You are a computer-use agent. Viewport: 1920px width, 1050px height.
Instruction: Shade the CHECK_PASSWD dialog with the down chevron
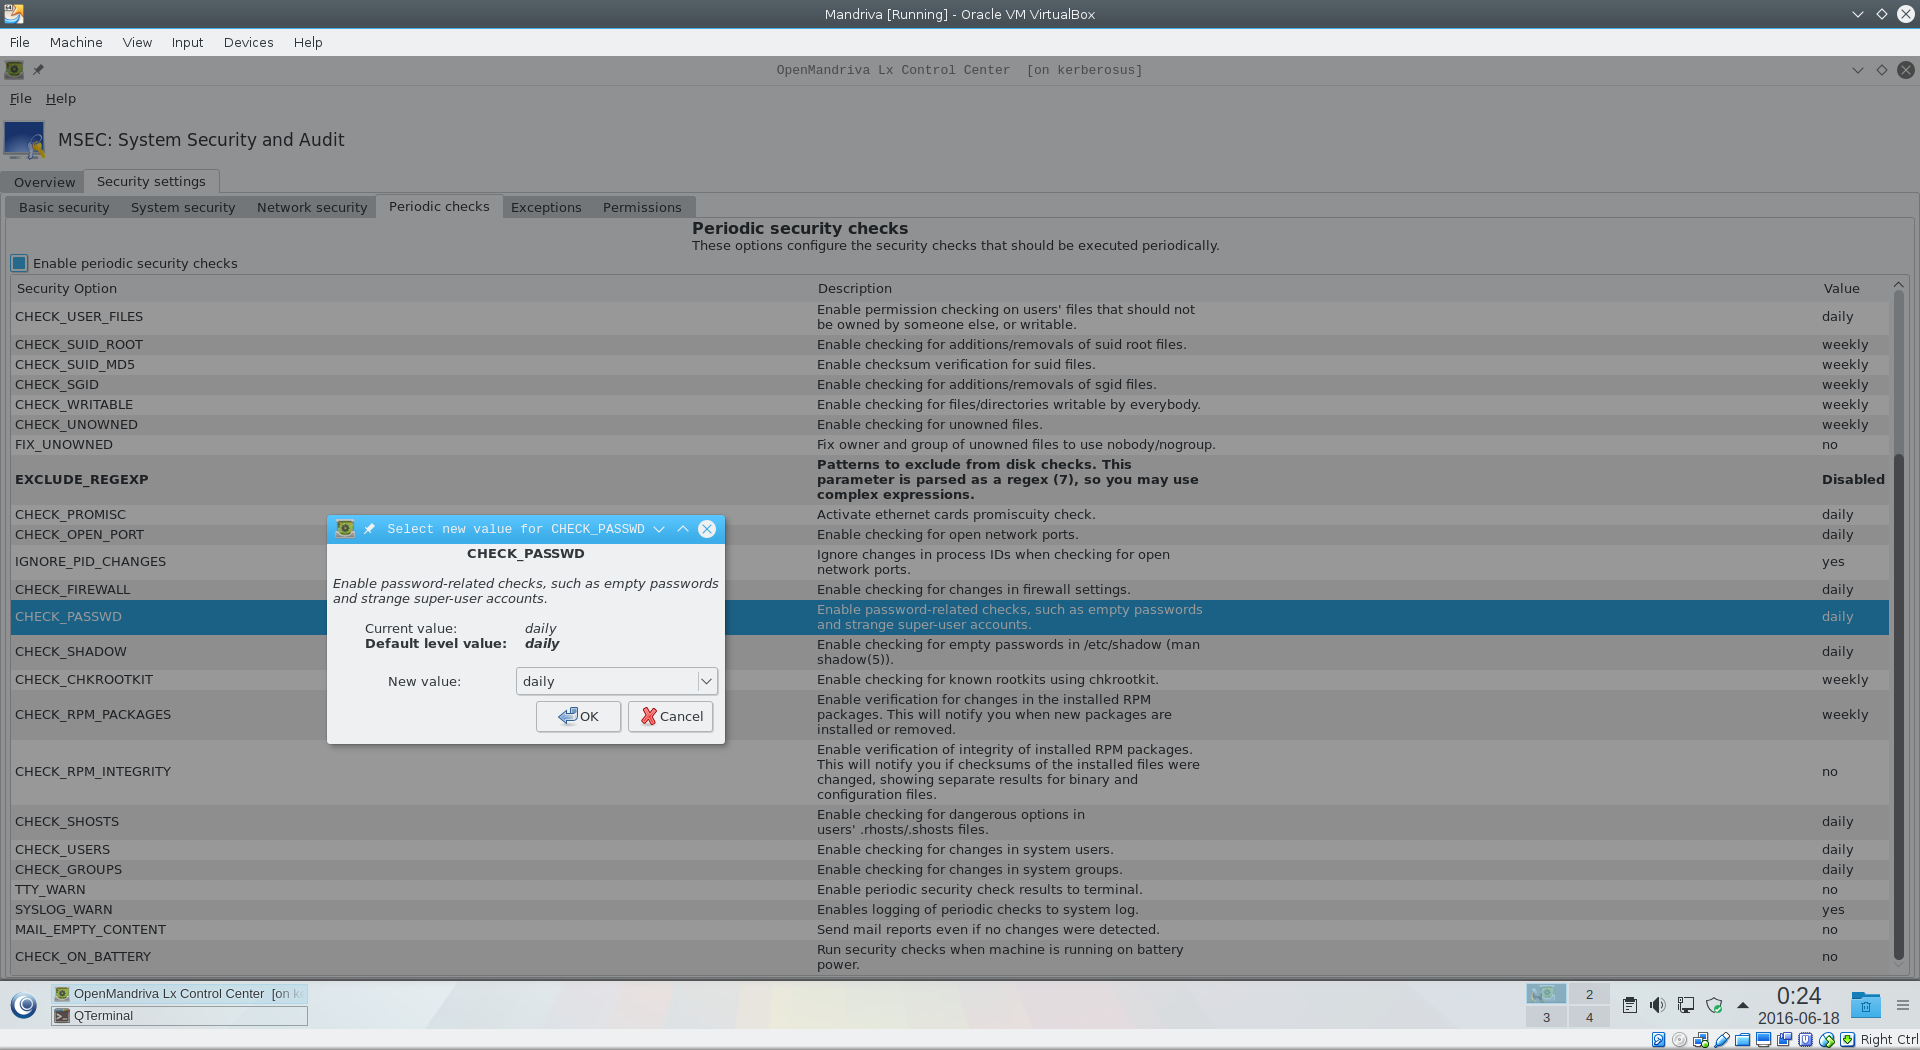(659, 529)
